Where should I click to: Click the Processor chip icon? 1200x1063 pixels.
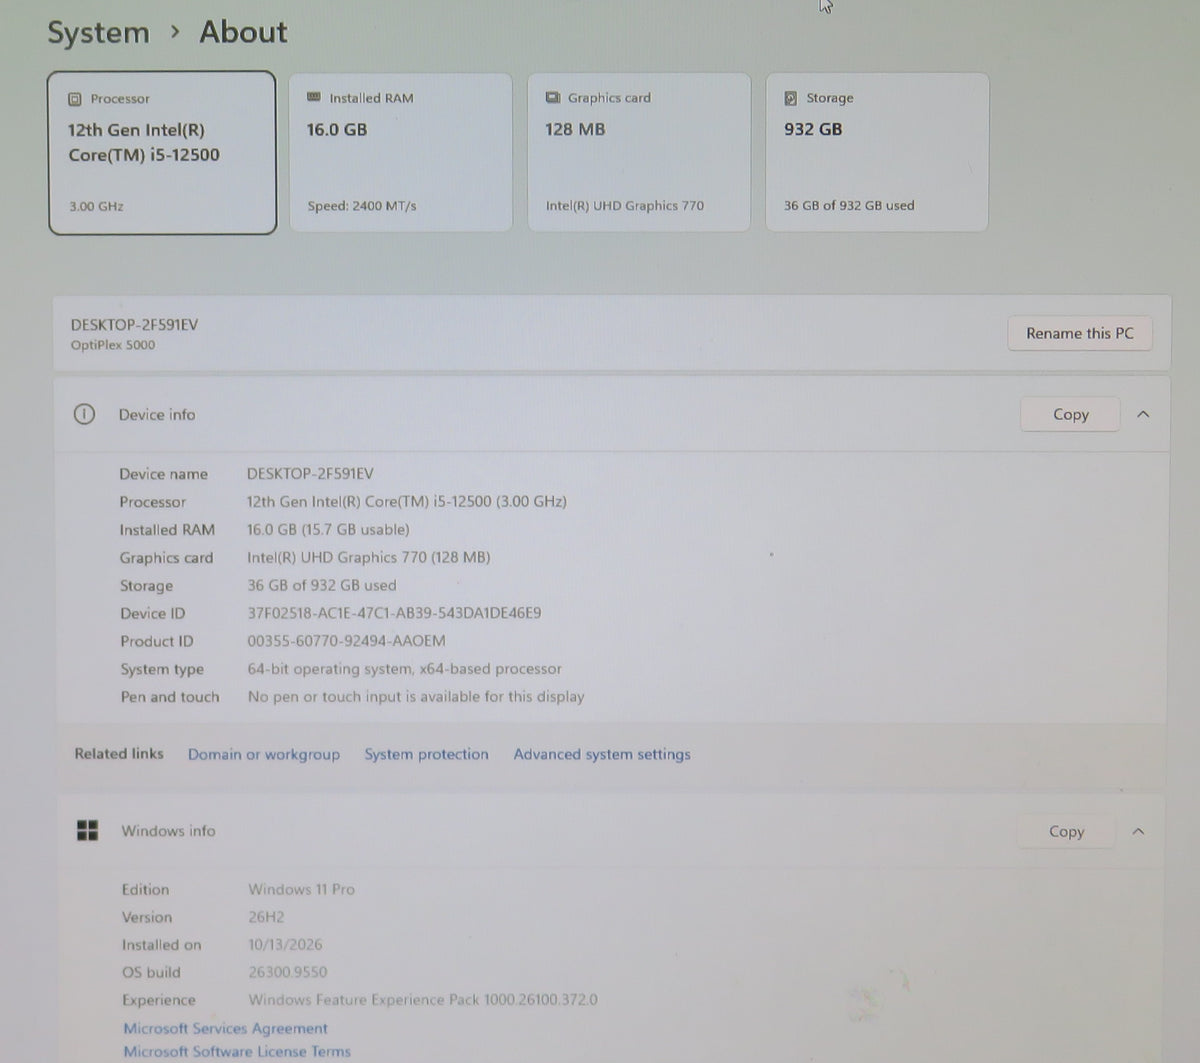point(74,99)
